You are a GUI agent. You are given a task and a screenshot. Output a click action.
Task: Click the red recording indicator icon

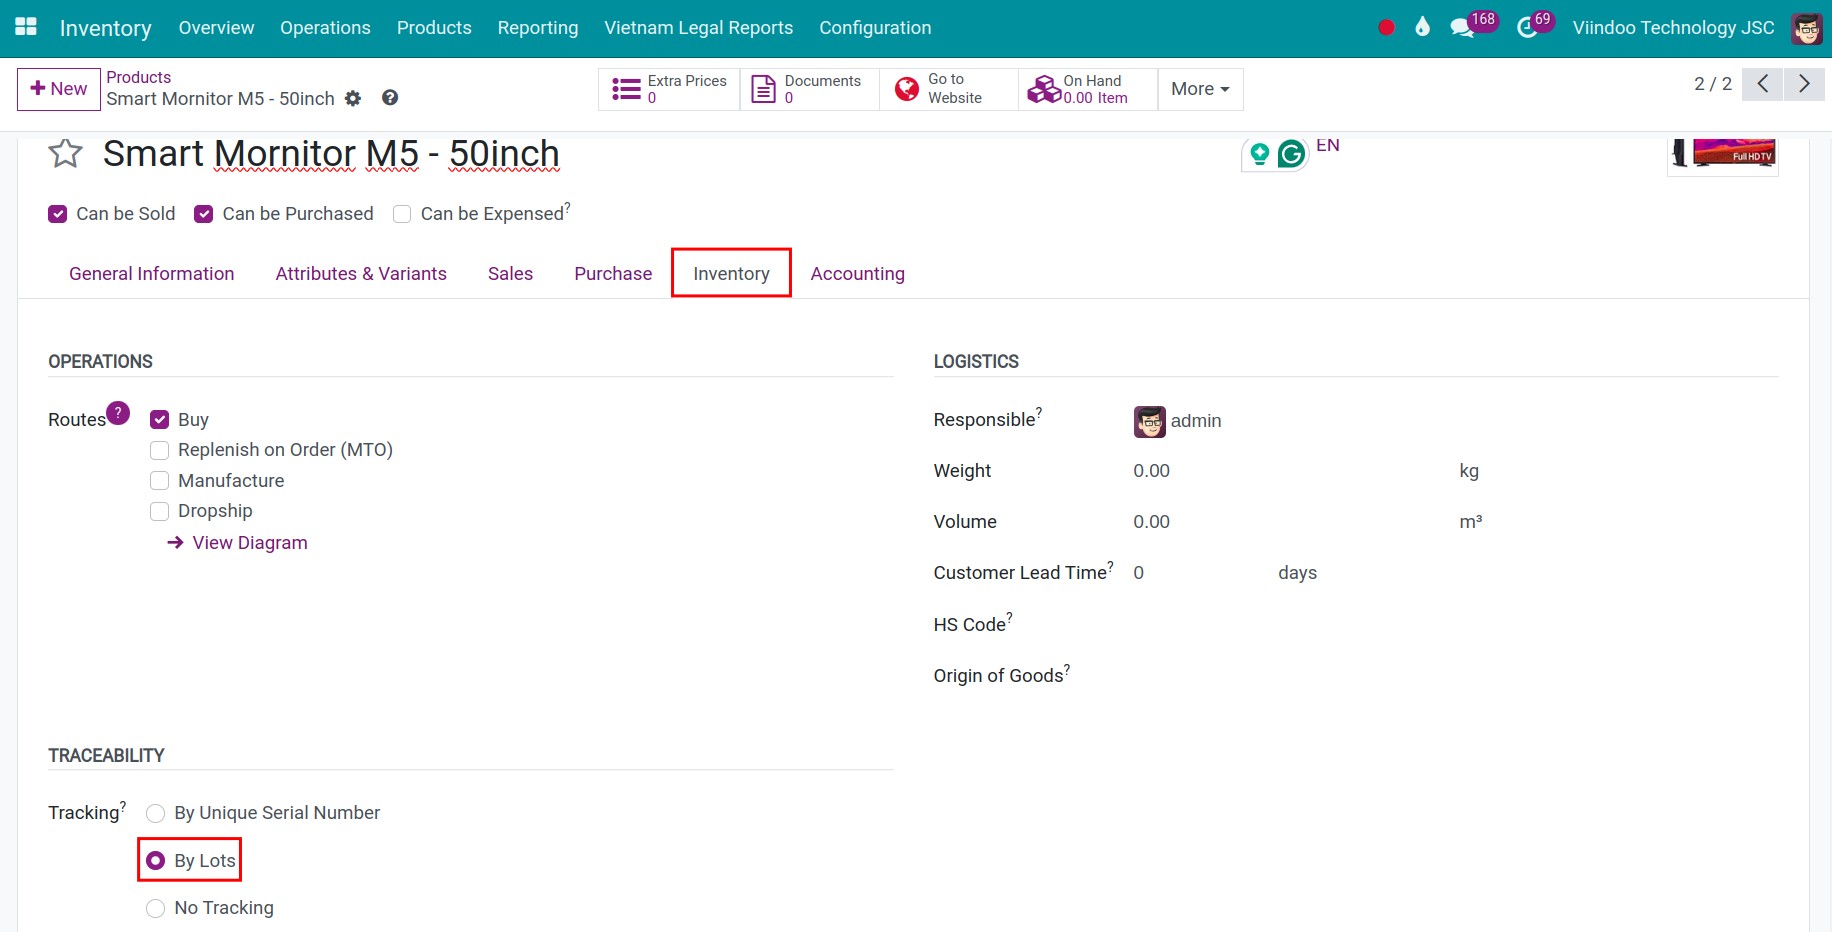pos(1386,28)
